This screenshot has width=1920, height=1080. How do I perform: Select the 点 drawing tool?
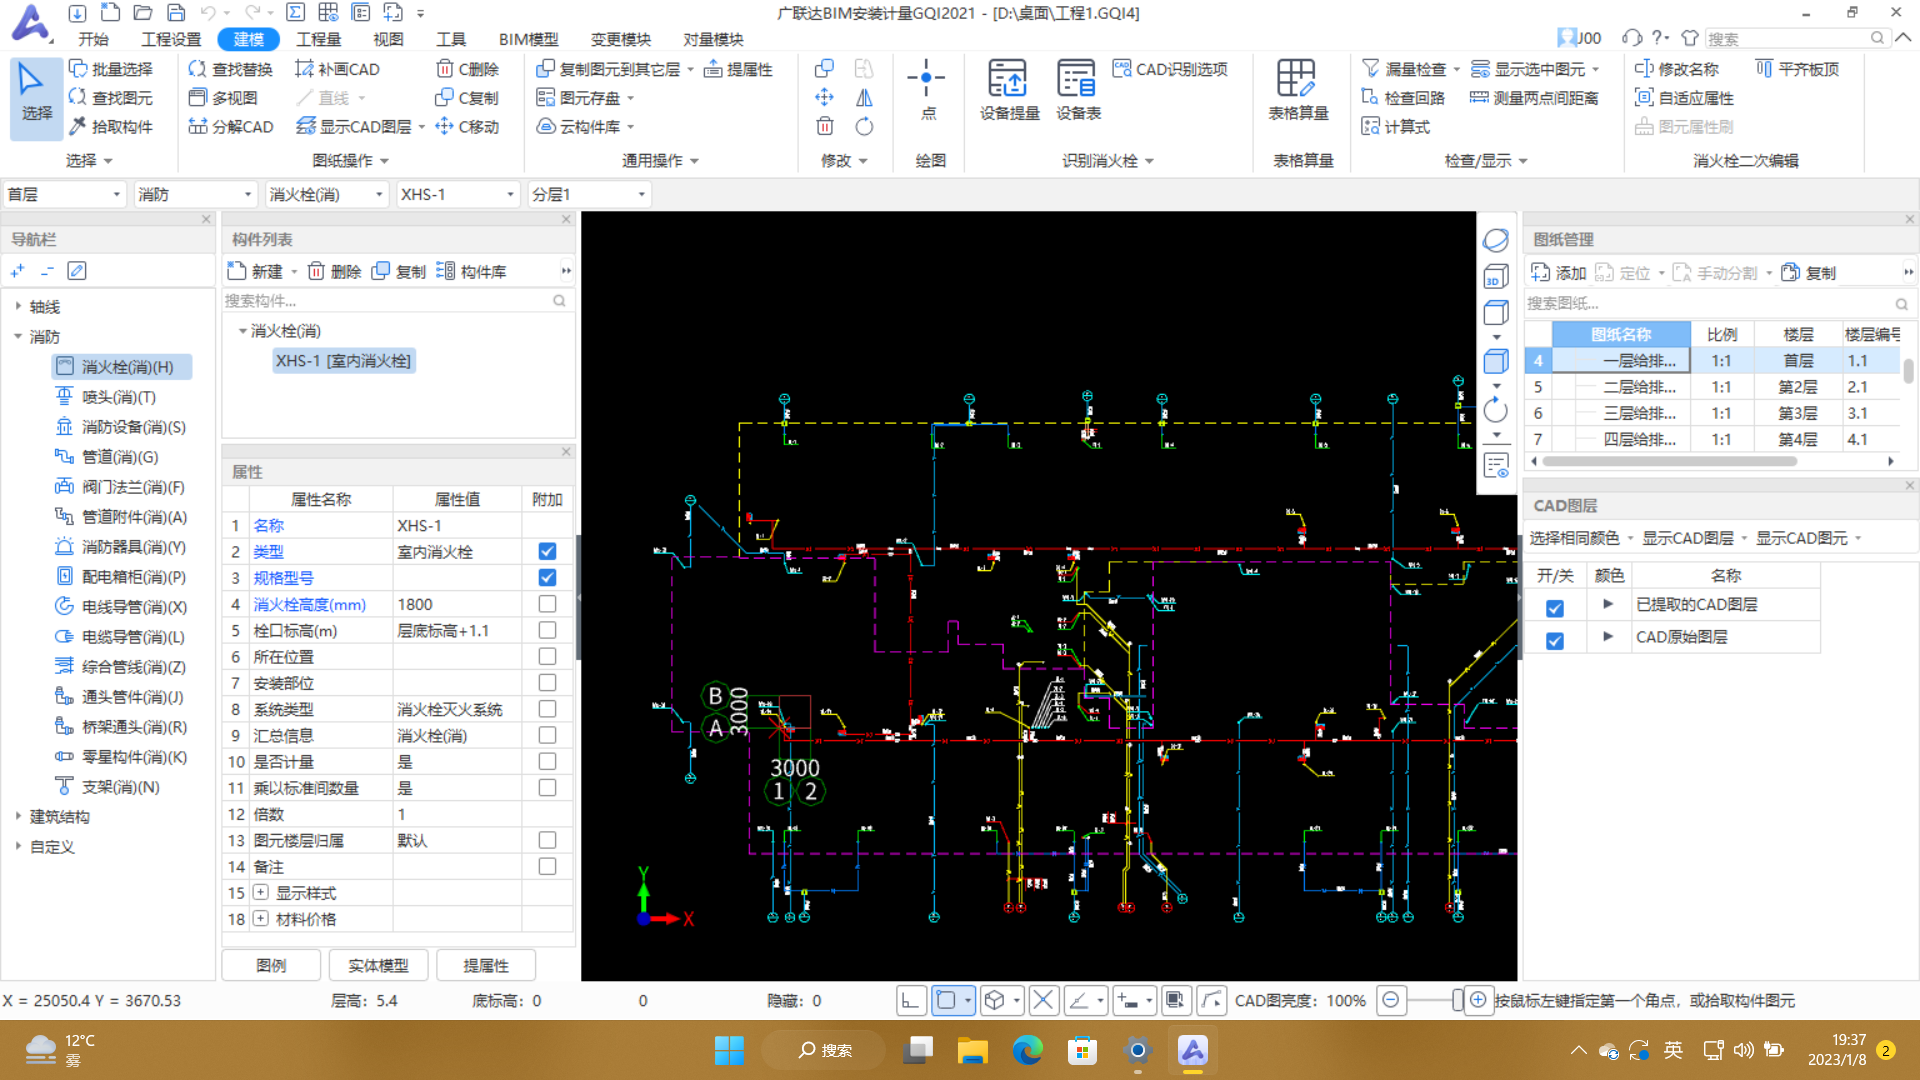[927, 80]
